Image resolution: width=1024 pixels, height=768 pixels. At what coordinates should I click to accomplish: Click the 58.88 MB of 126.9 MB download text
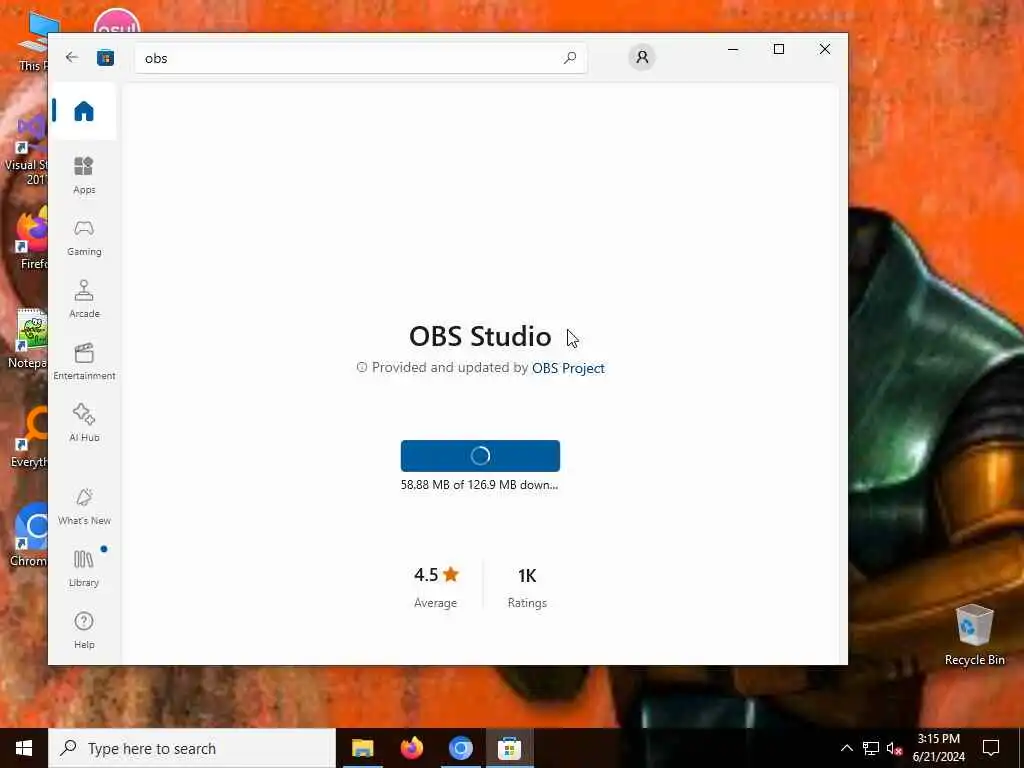pos(479,485)
